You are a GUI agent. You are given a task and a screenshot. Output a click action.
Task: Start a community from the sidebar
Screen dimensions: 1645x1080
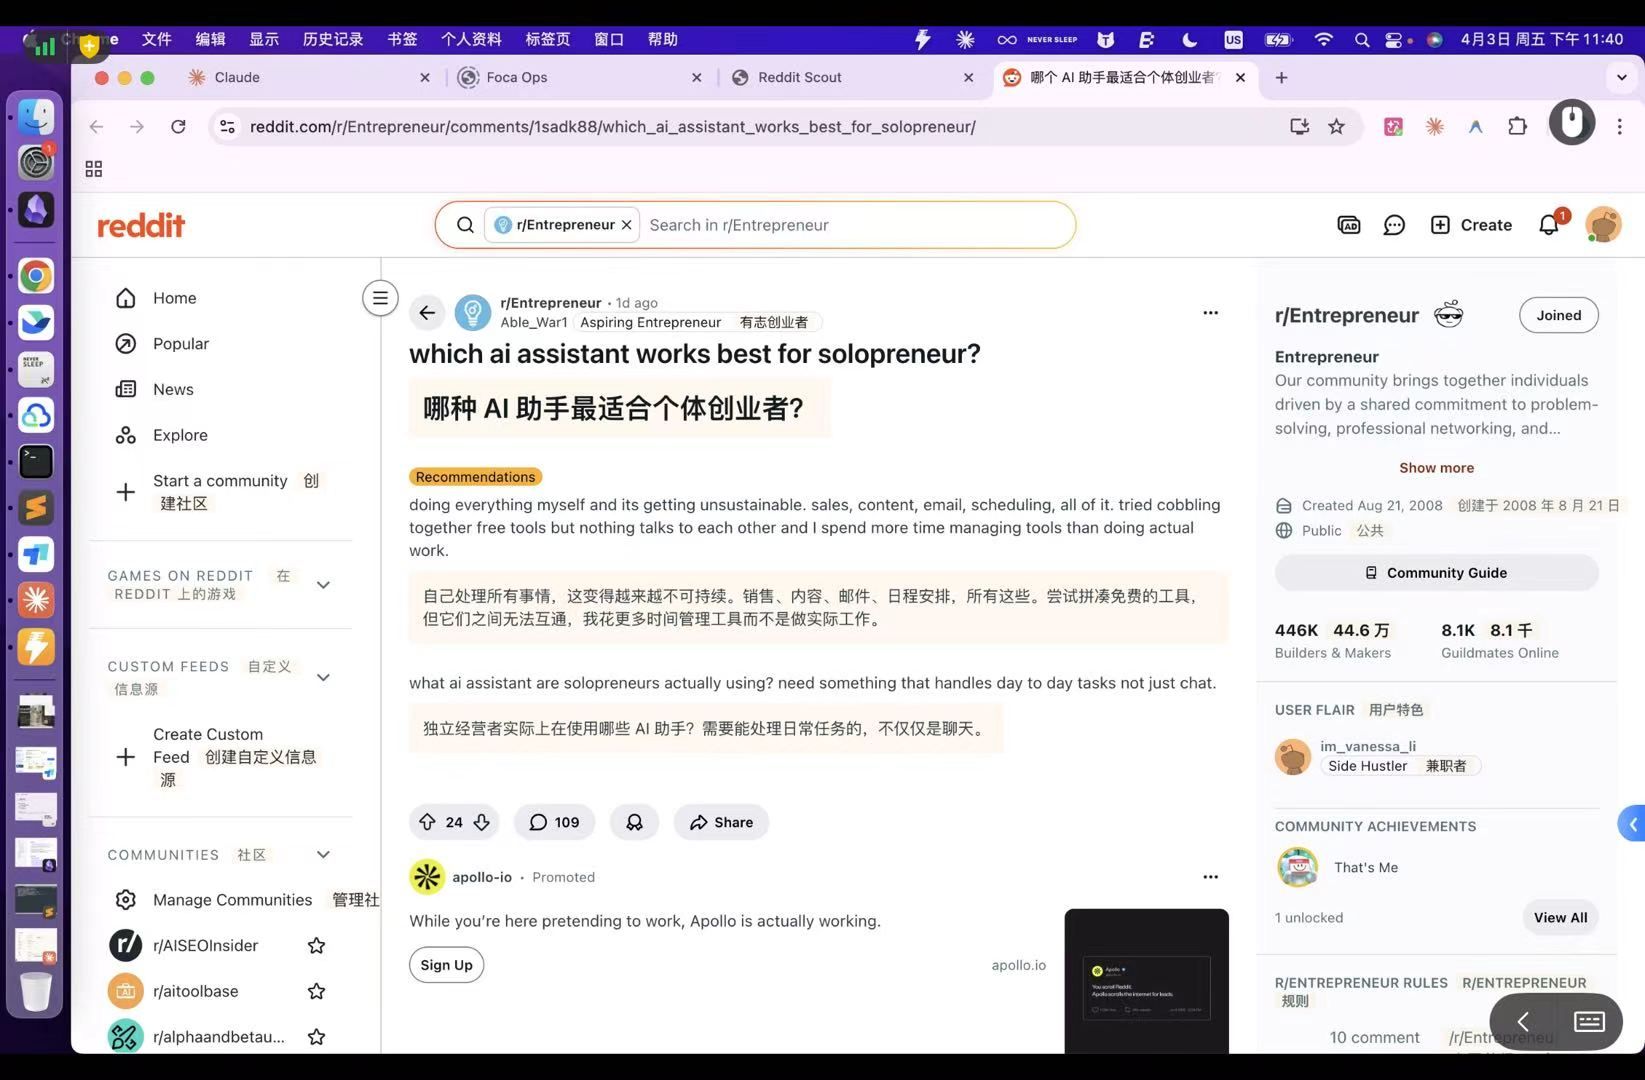pos(219,492)
